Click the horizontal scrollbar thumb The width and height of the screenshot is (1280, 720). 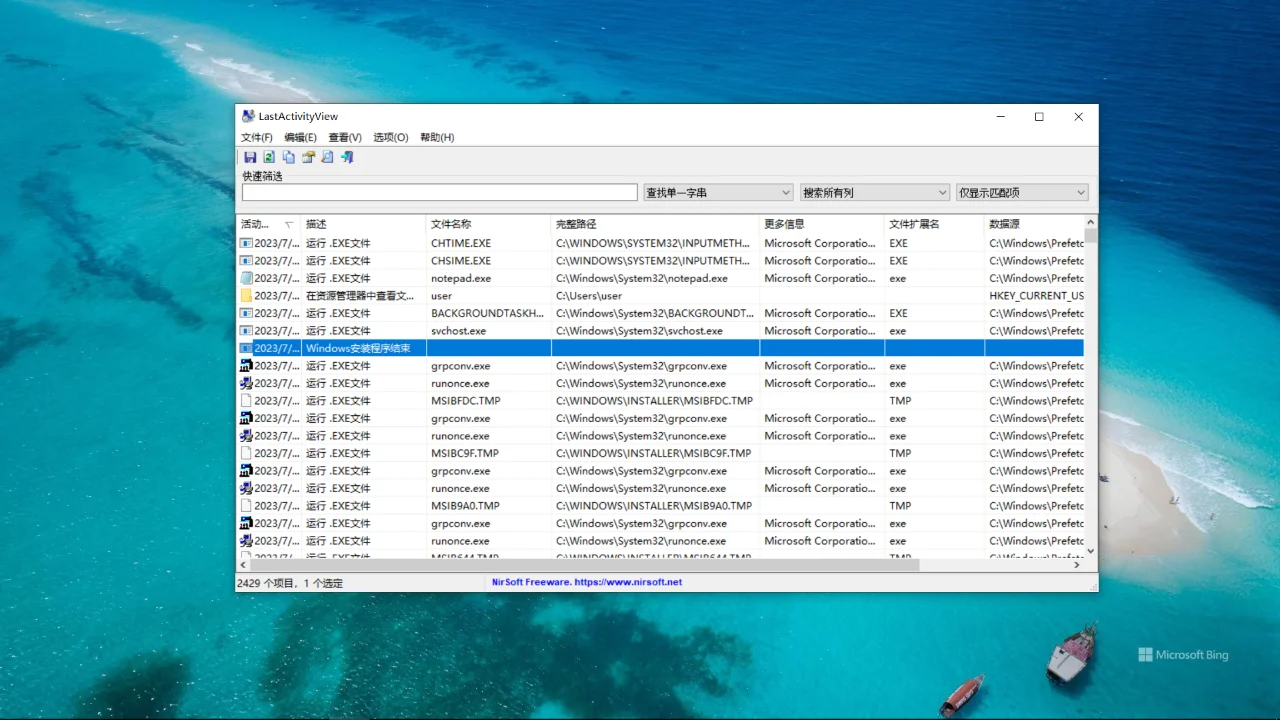tap(585, 565)
